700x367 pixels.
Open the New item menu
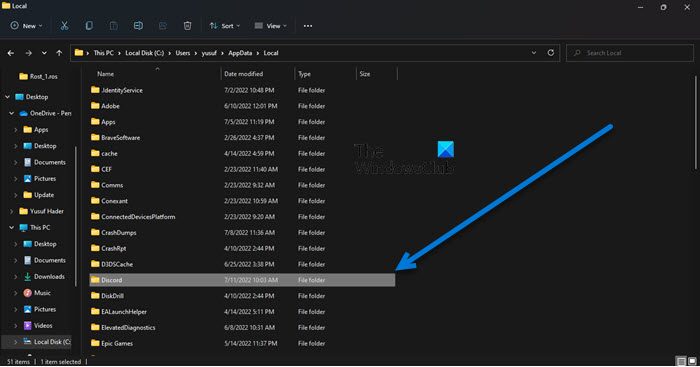point(26,26)
